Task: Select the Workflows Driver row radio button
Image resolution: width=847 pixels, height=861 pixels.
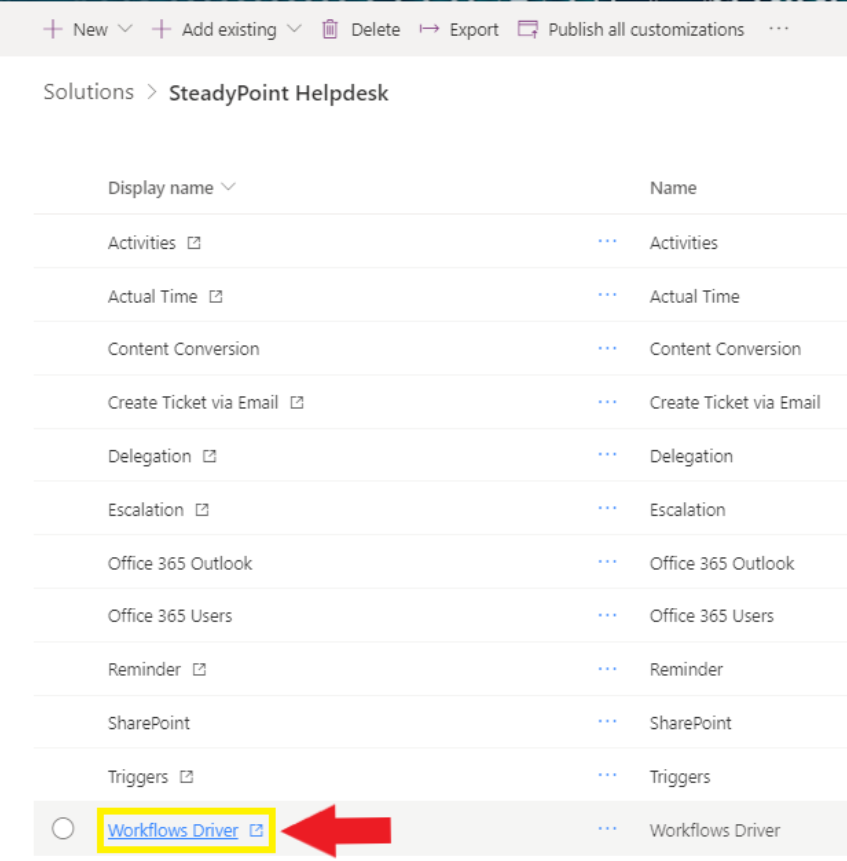Action: pyautogui.click(x=63, y=828)
